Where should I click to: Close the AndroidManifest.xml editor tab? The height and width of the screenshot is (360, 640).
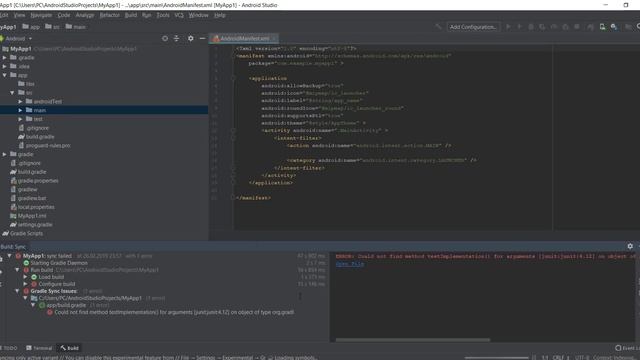click(x=274, y=39)
